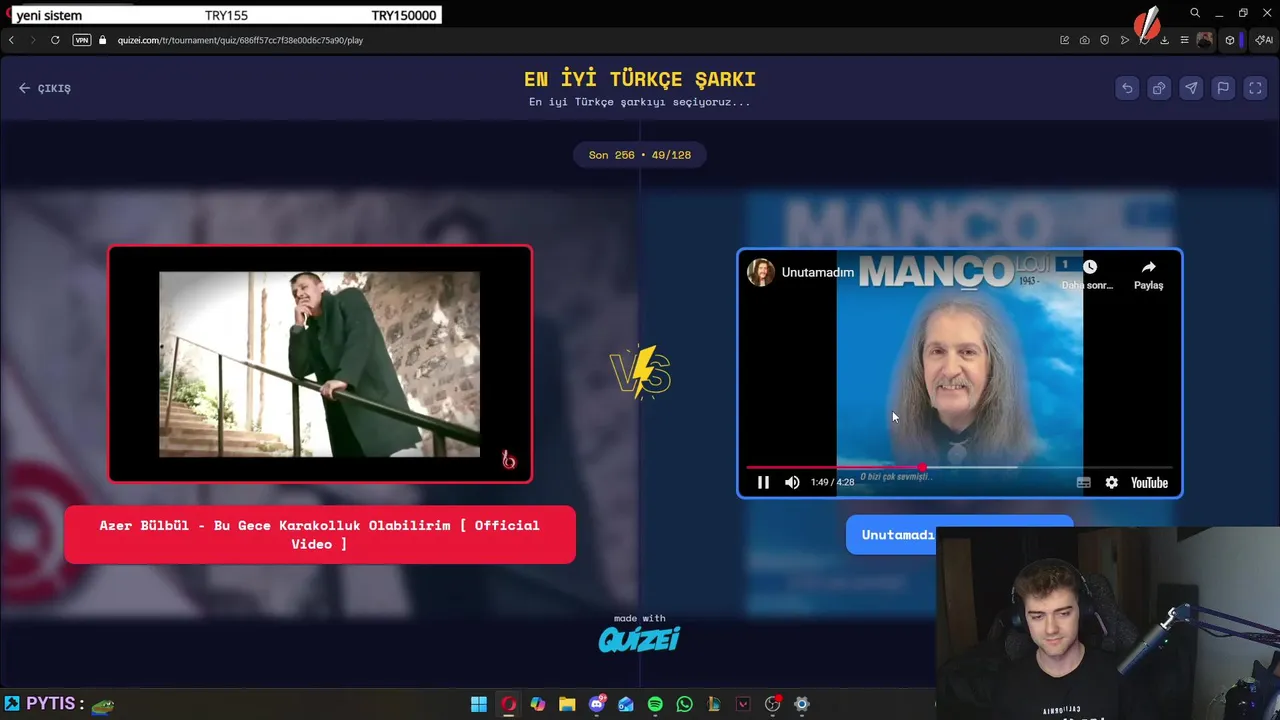Click the browser back arrow
This screenshot has width=1280, height=720.
tap(11, 40)
